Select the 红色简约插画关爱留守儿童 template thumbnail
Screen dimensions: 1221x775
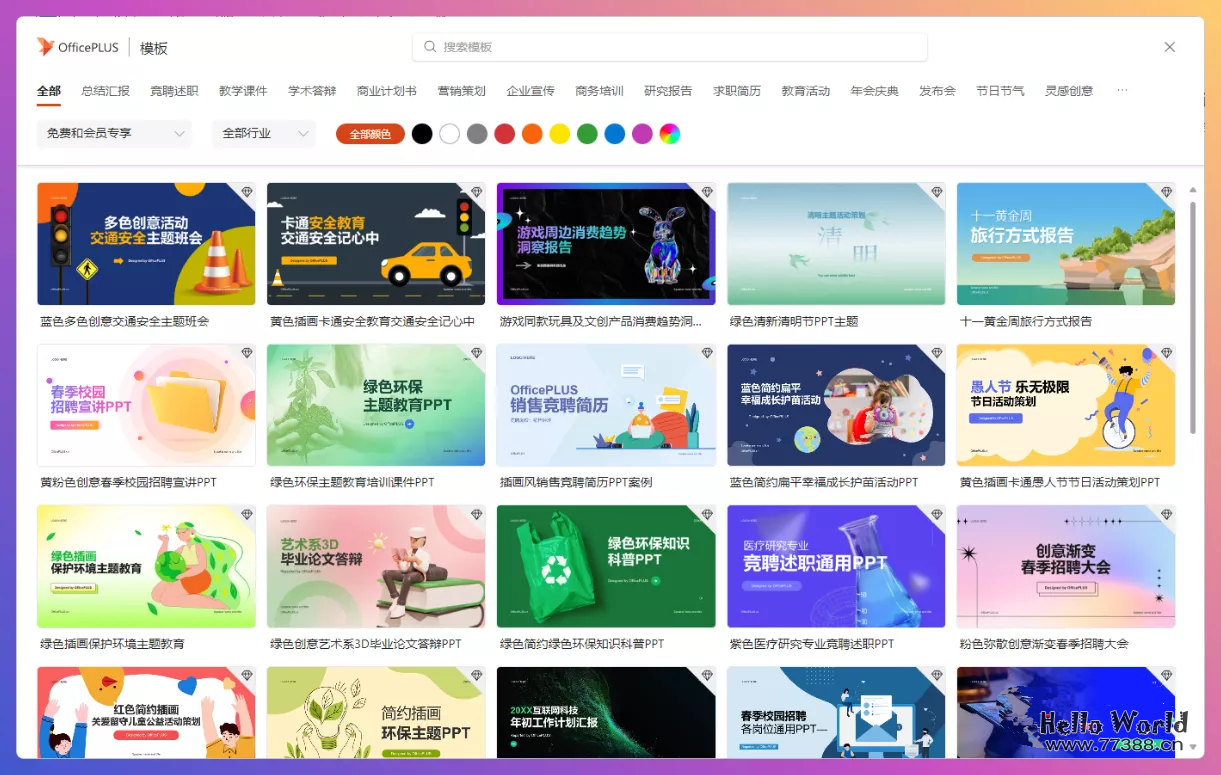pyautogui.click(x=146, y=712)
